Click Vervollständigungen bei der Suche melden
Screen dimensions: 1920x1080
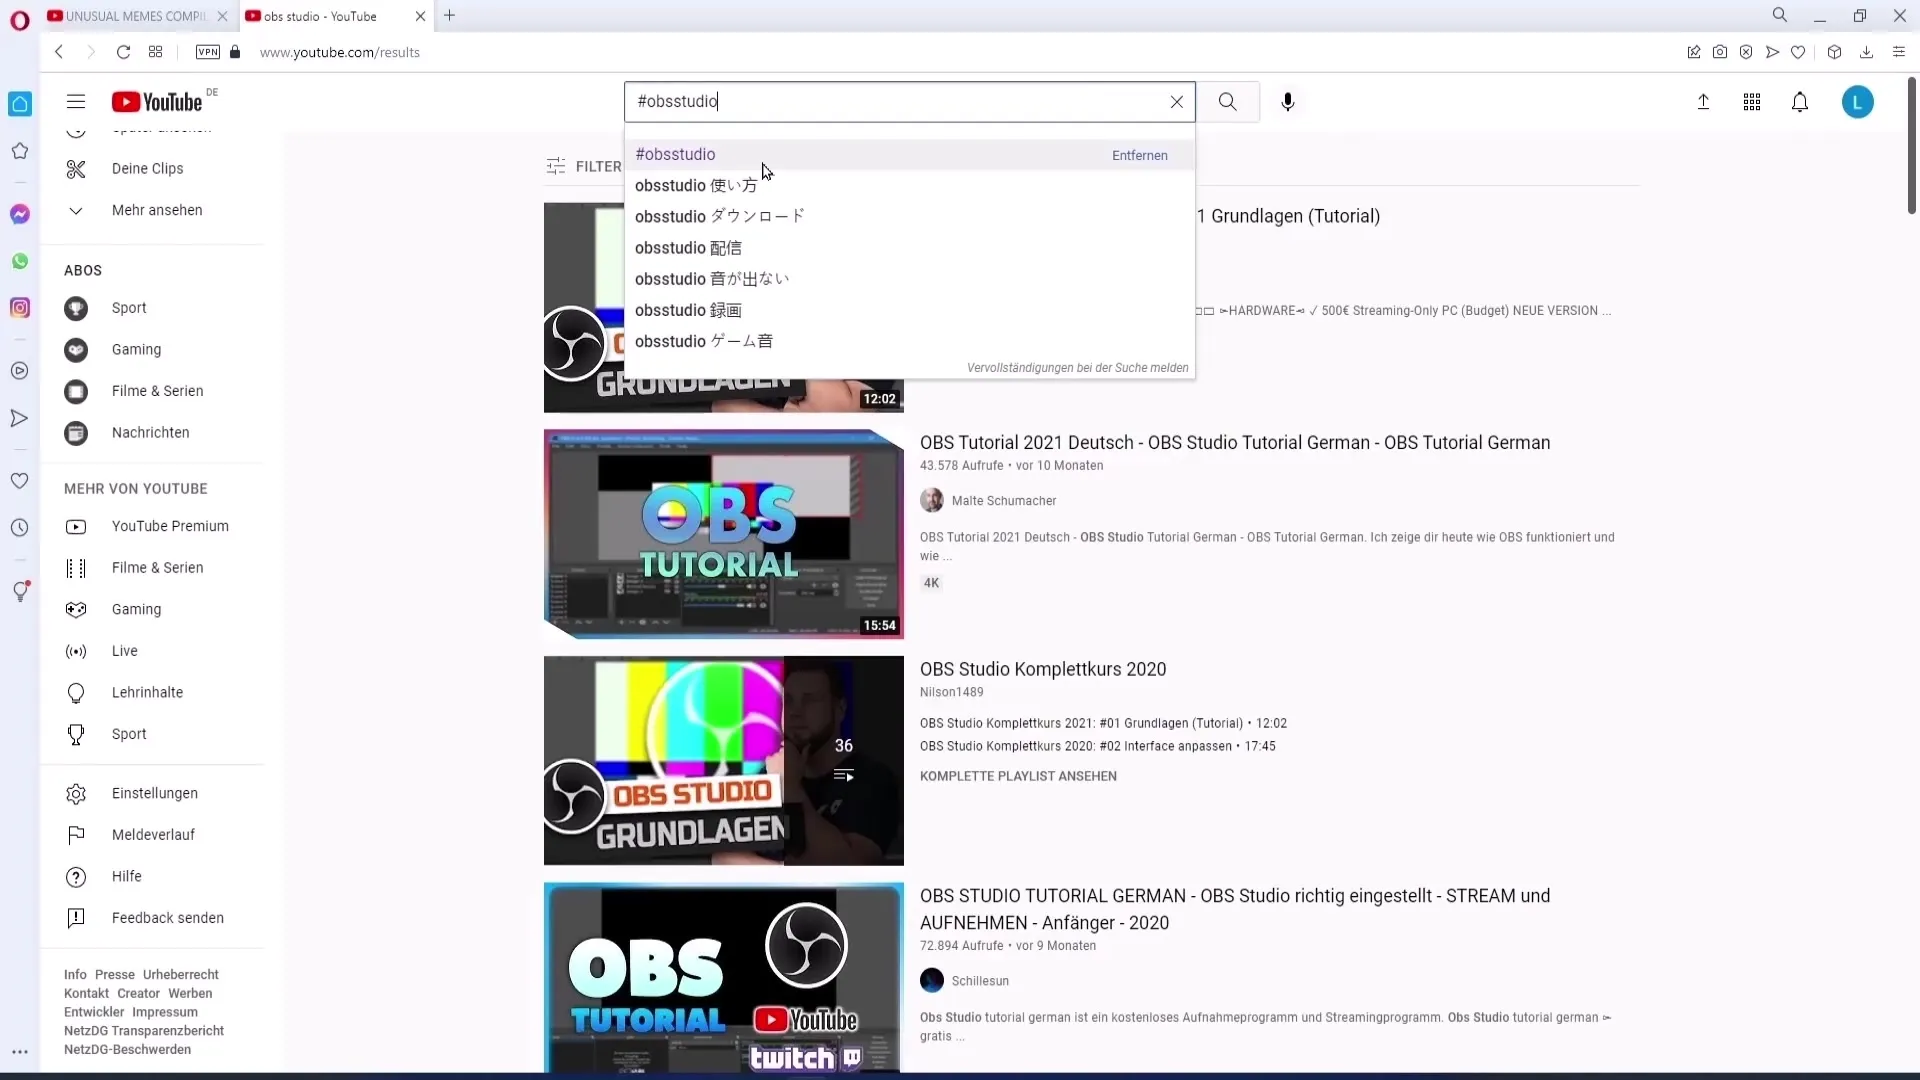[x=1077, y=368]
